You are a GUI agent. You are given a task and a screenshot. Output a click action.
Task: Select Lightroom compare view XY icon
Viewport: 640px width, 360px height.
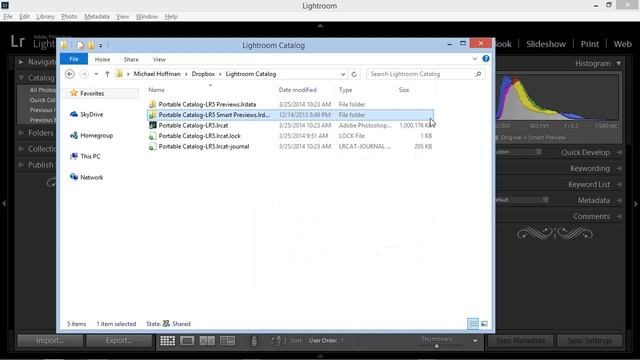pyautogui.click(x=207, y=340)
